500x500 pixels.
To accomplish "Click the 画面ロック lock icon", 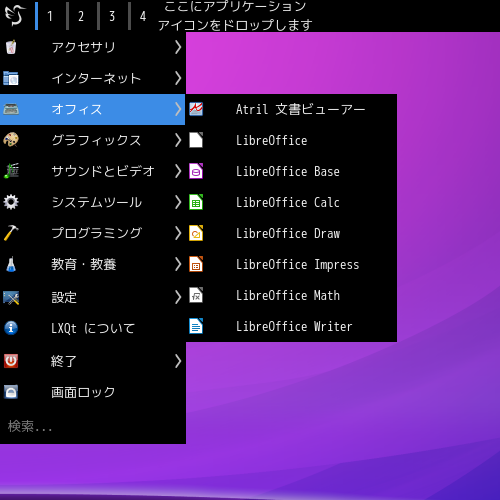I will [11, 392].
